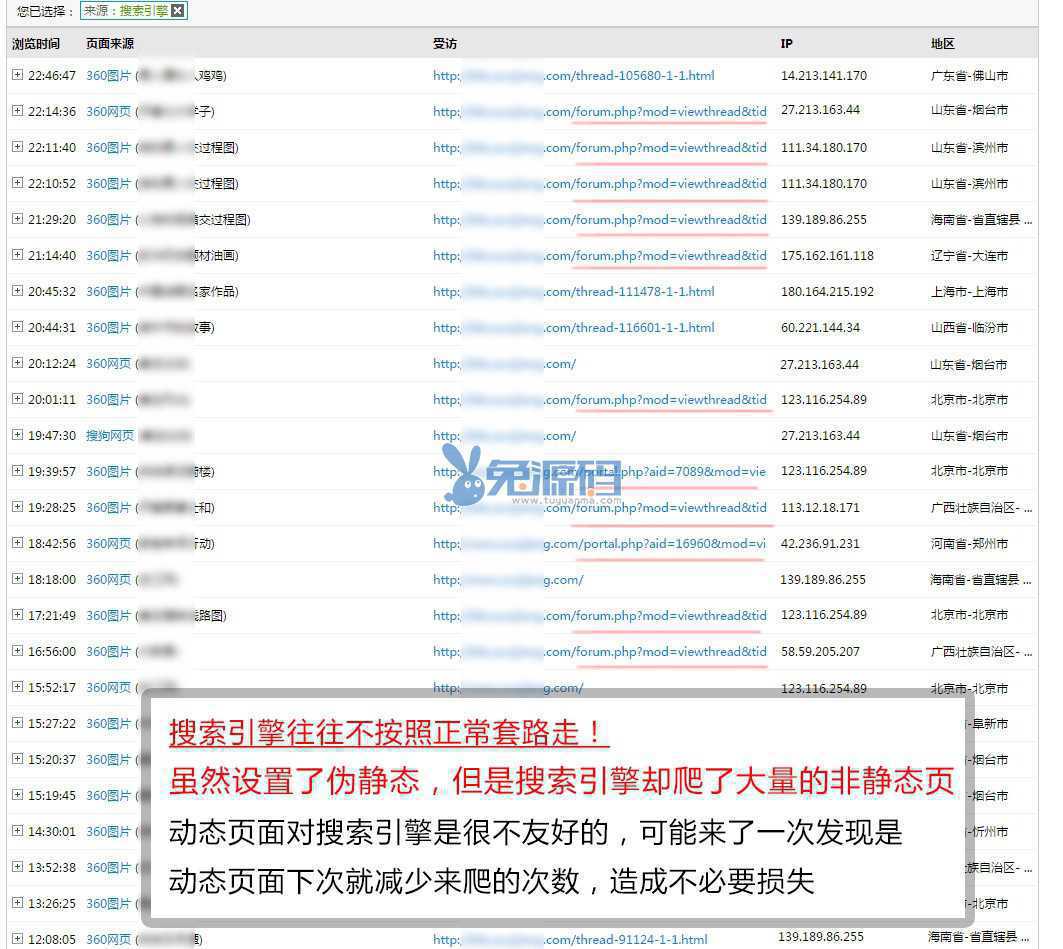Click the 页面来源 column header
The height and width of the screenshot is (949, 1063).
(x=110, y=44)
